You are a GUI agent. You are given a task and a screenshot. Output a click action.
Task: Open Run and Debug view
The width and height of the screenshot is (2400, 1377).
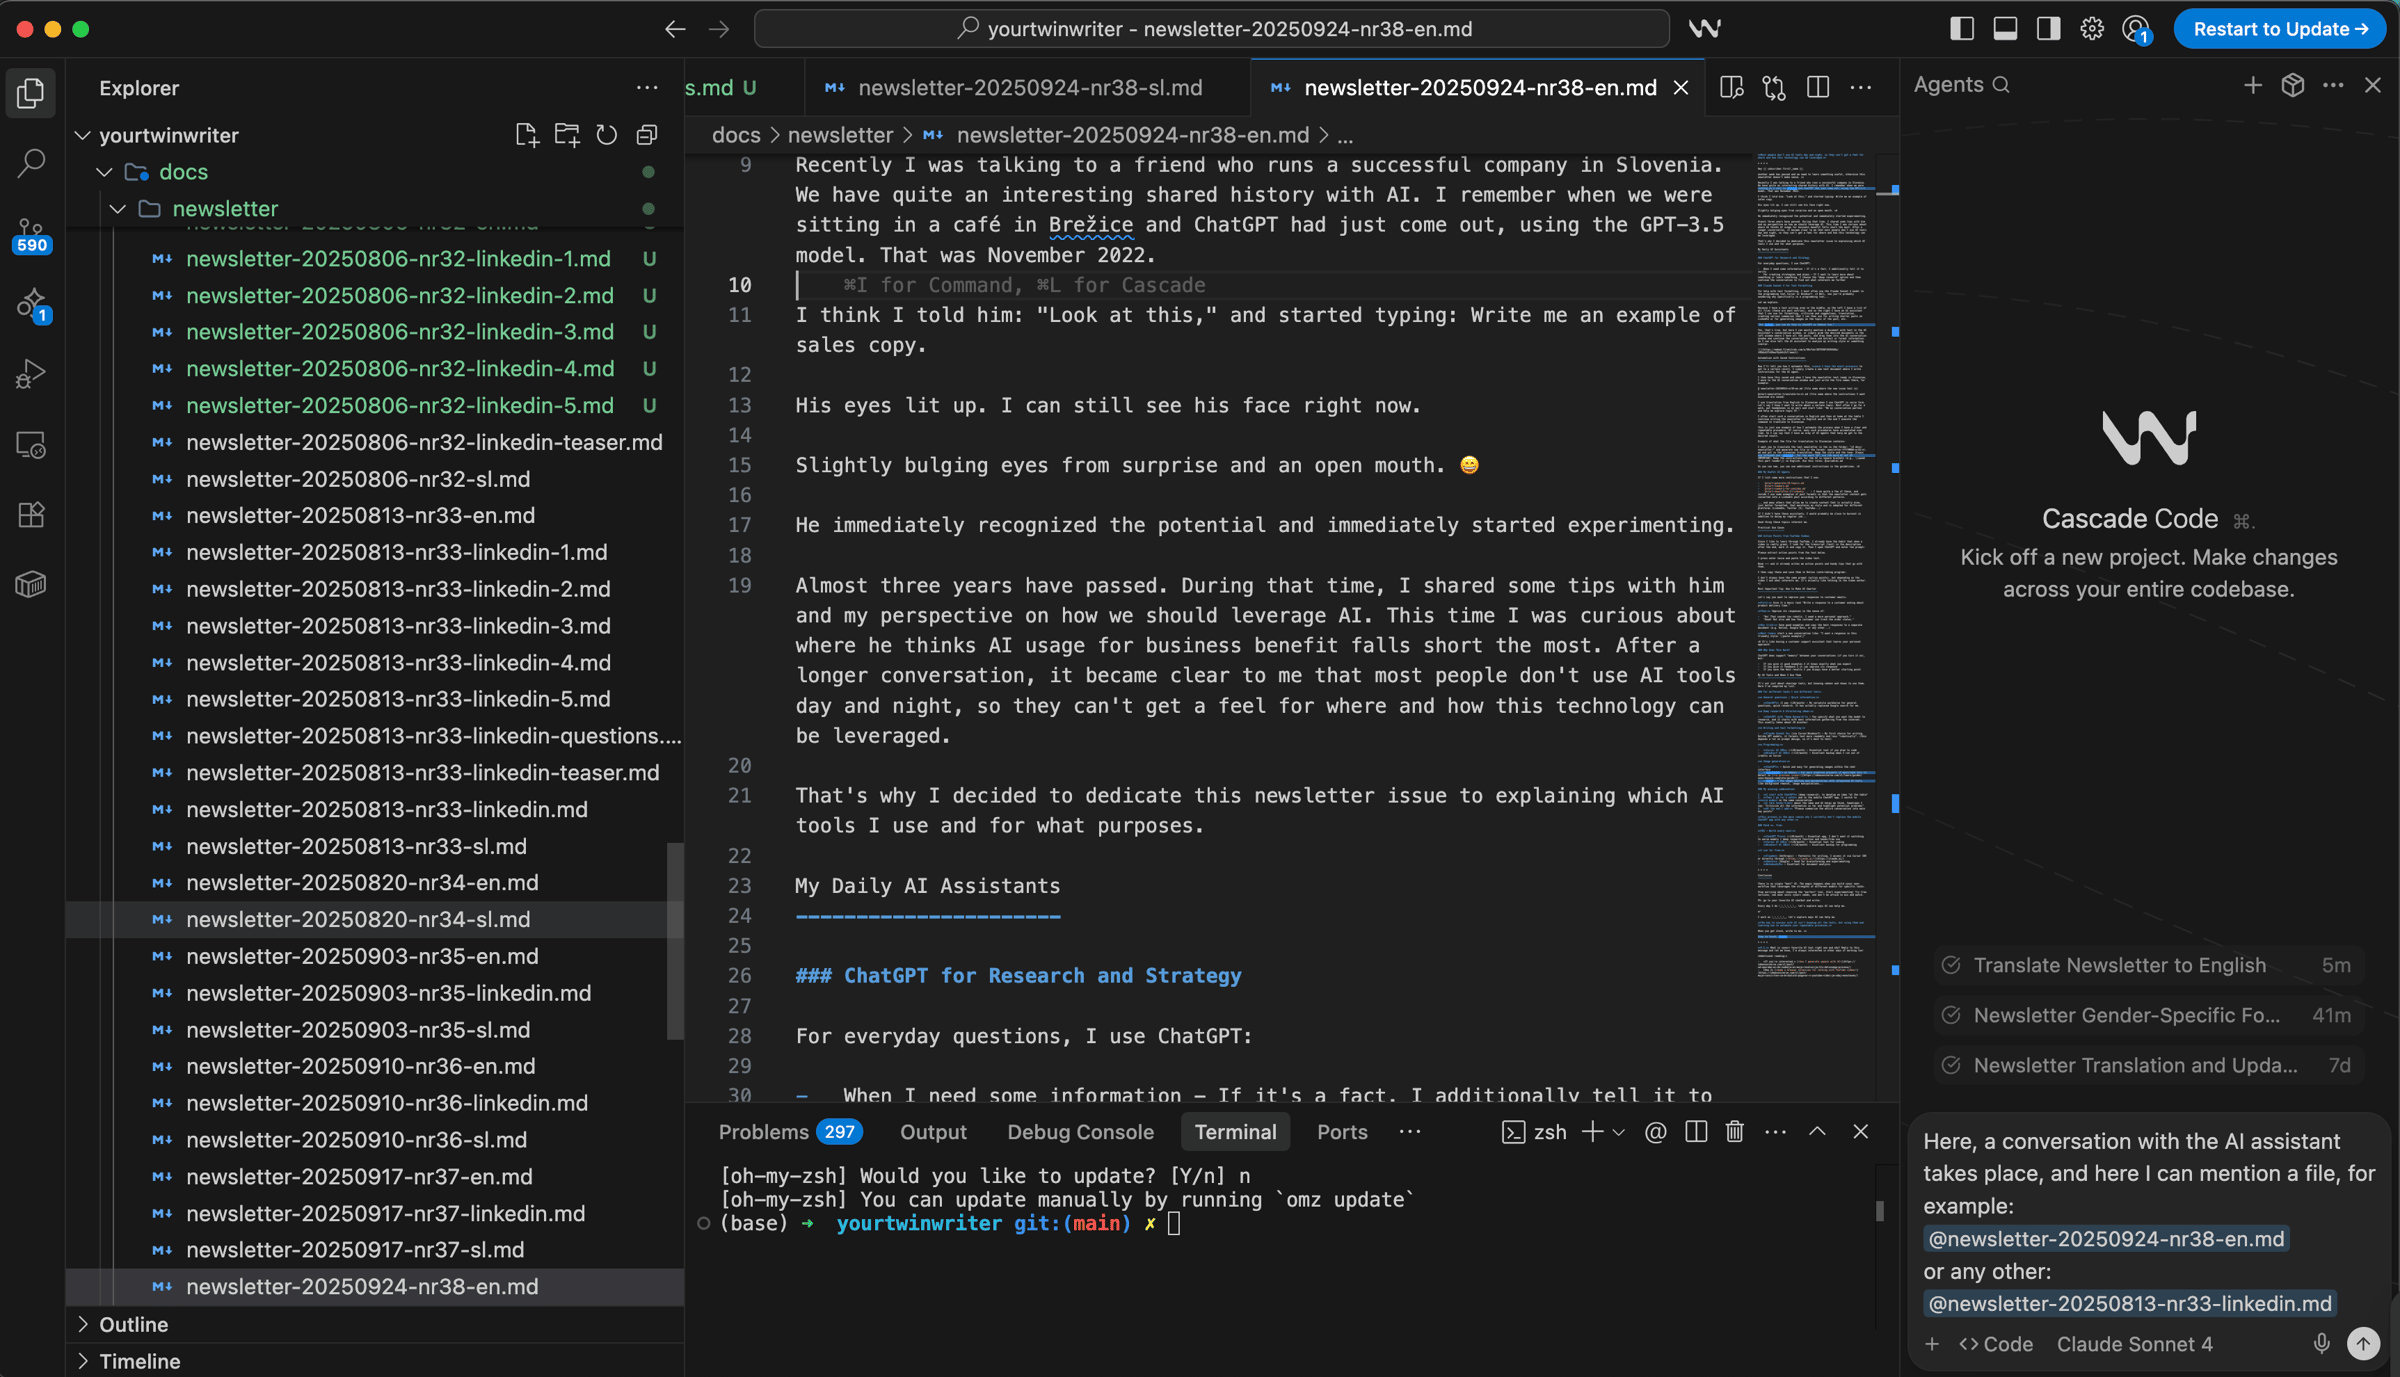pos(31,374)
